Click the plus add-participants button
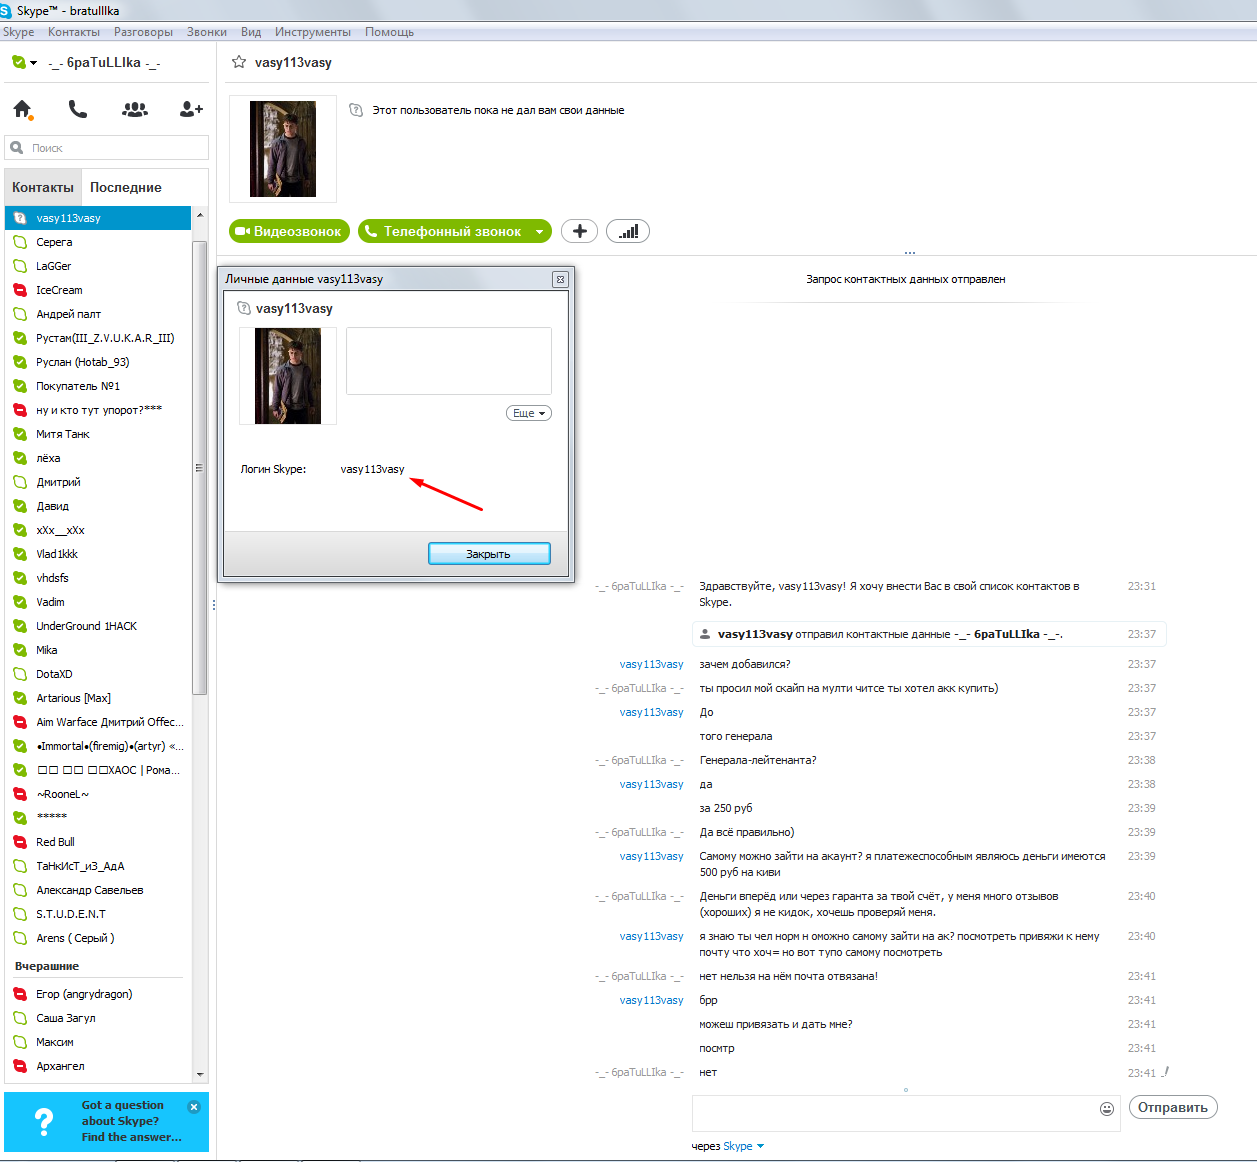This screenshot has width=1257, height=1162. tap(579, 231)
